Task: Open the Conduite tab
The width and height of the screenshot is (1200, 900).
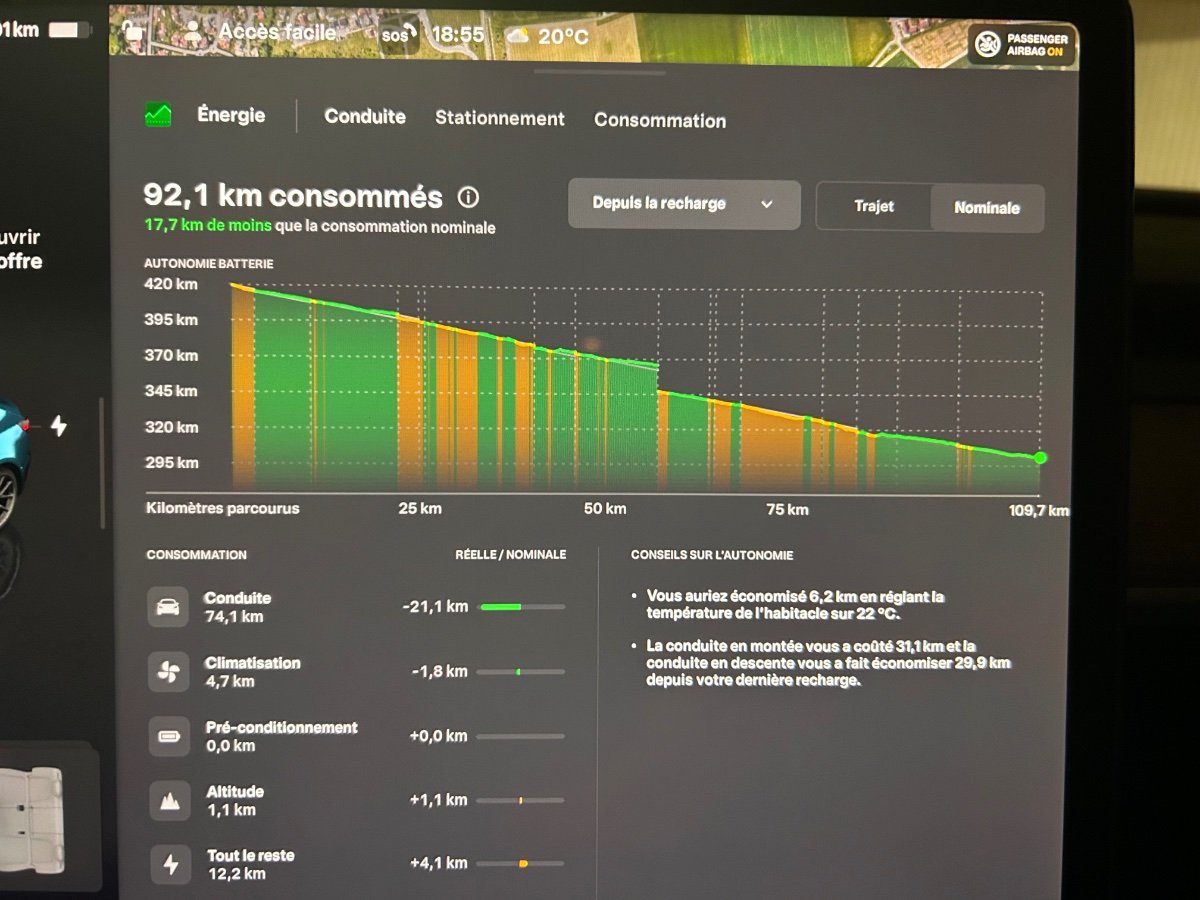Action: tap(365, 117)
